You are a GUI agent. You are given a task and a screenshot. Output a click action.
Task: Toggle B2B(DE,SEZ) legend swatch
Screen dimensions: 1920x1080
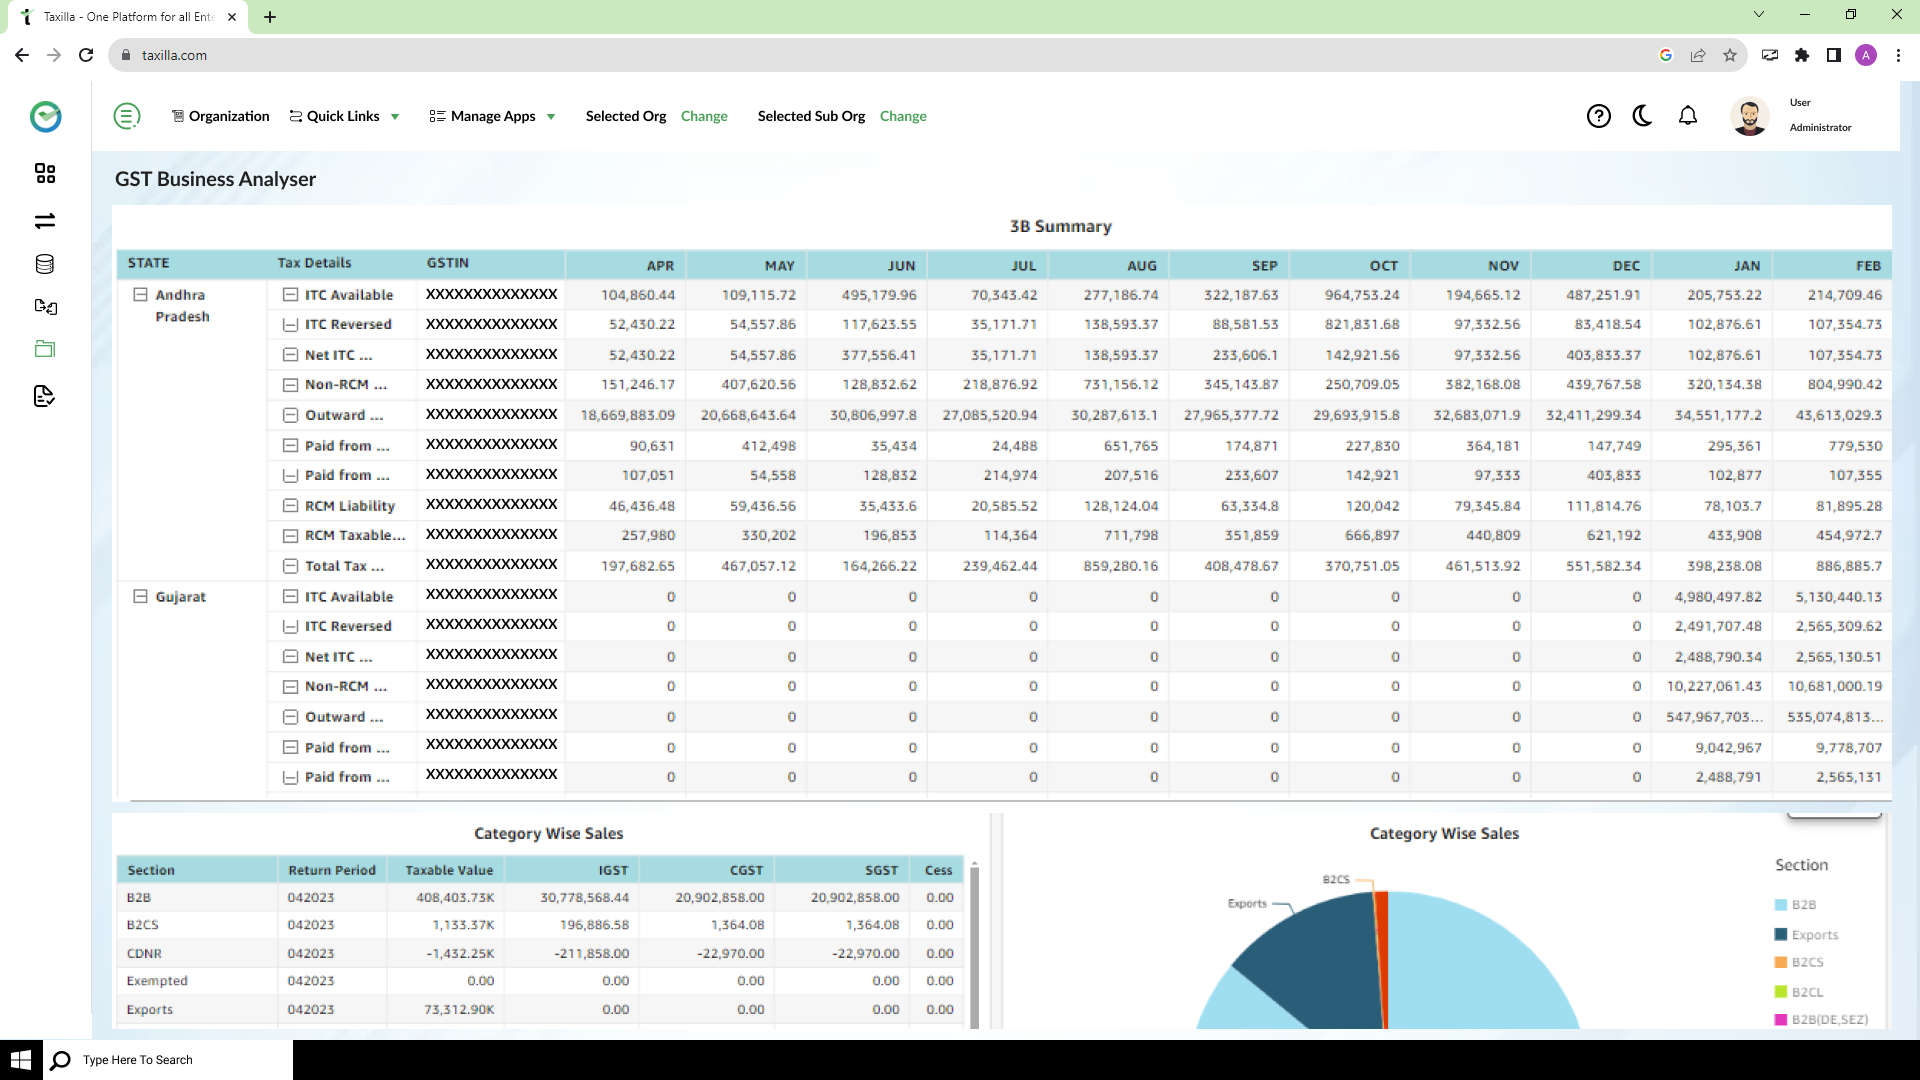(x=1780, y=1020)
